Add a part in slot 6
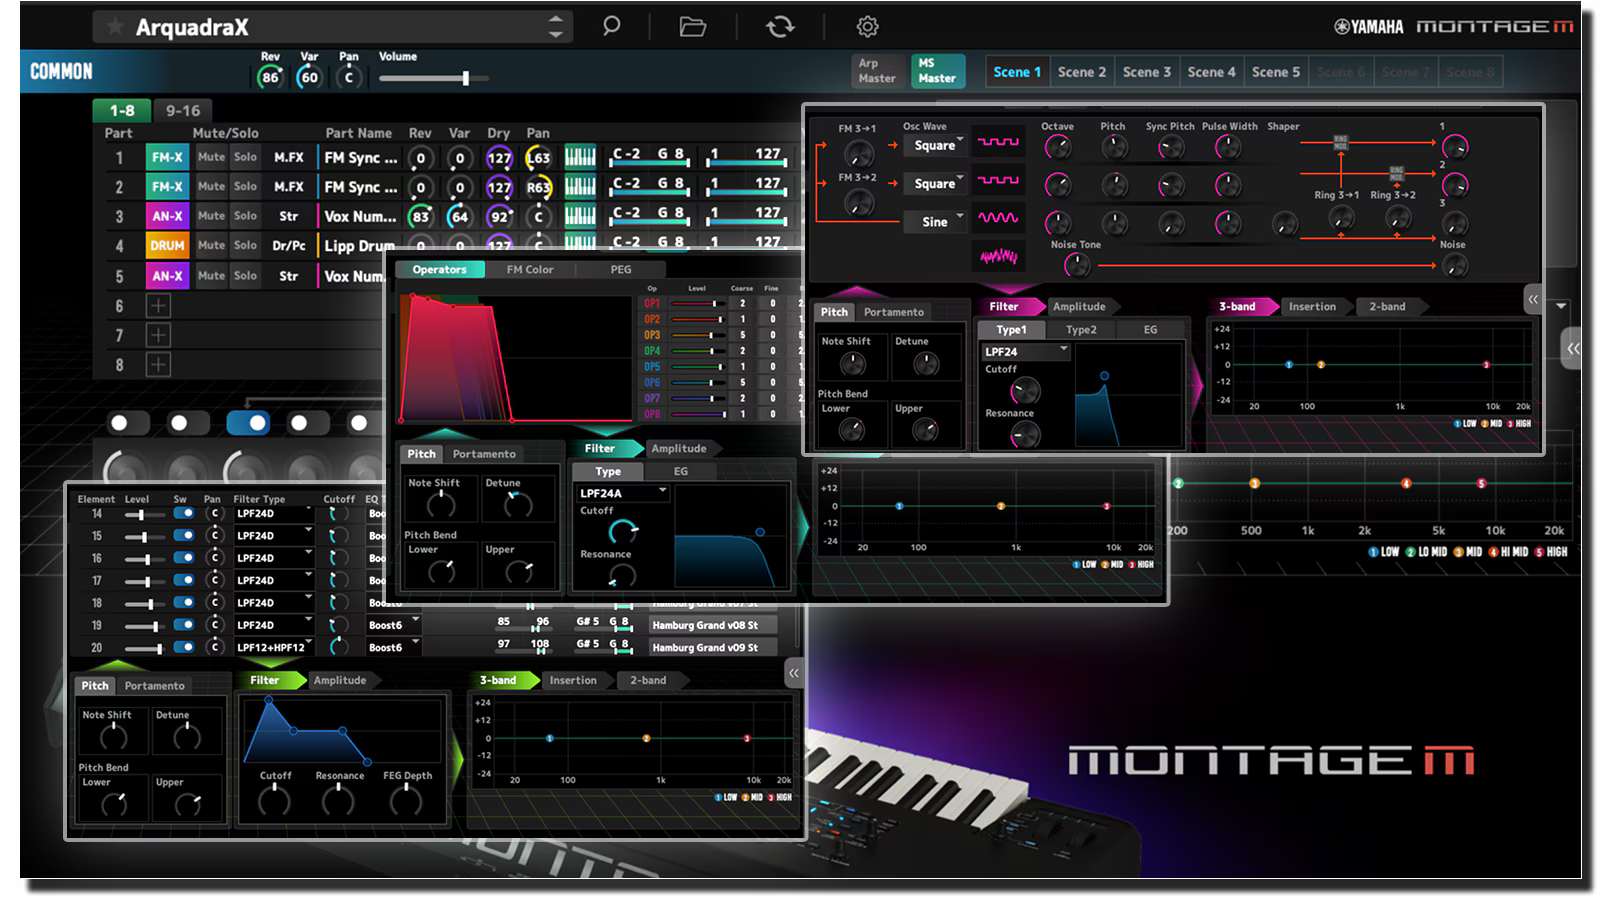Screen dimensions: 1600x900 158,306
